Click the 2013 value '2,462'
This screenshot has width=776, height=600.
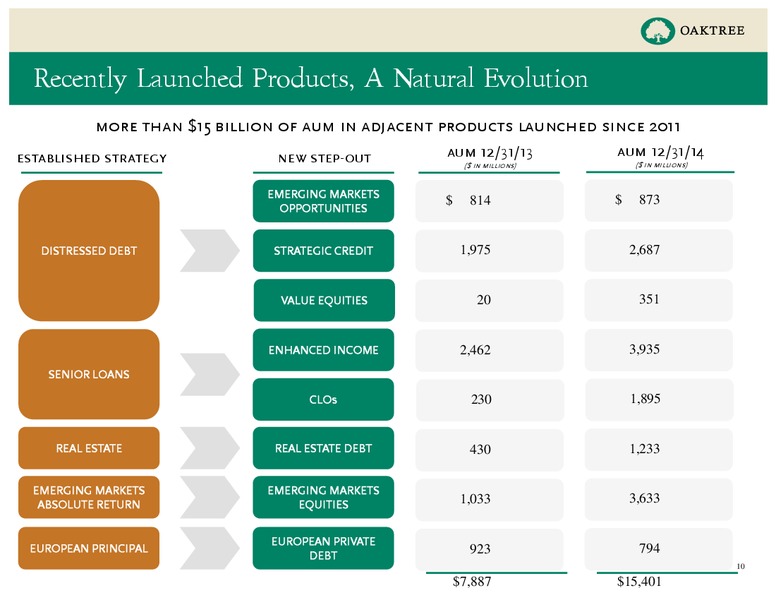pyautogui.click(x=475, y=350)
